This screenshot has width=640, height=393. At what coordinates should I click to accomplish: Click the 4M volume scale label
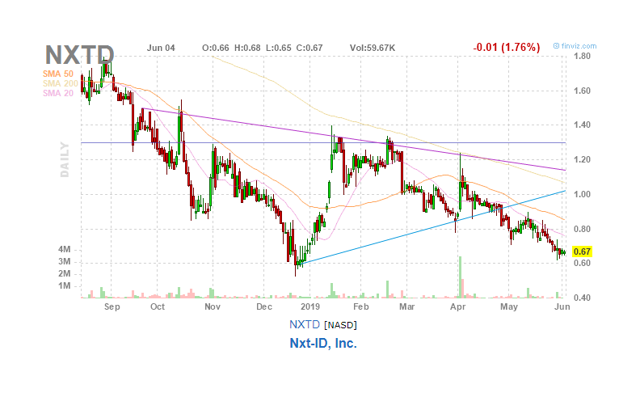pyautogui.click(x=64, y=249)
